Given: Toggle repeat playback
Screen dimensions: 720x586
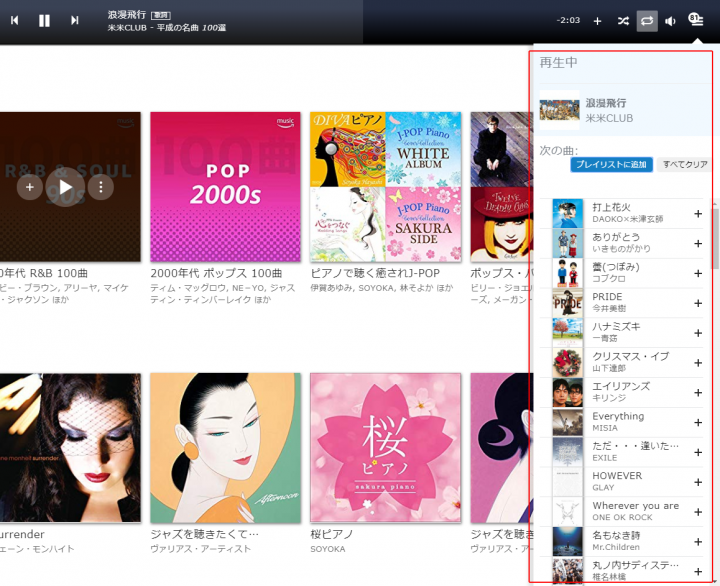Looking at the screenshot, I should click(647, 21).
